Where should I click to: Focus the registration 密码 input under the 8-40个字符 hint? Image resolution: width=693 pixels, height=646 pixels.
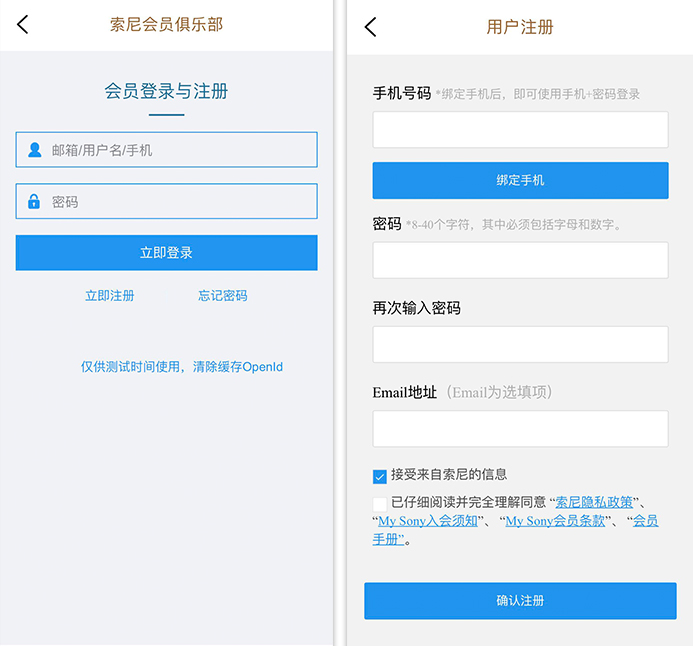point(521,260)
